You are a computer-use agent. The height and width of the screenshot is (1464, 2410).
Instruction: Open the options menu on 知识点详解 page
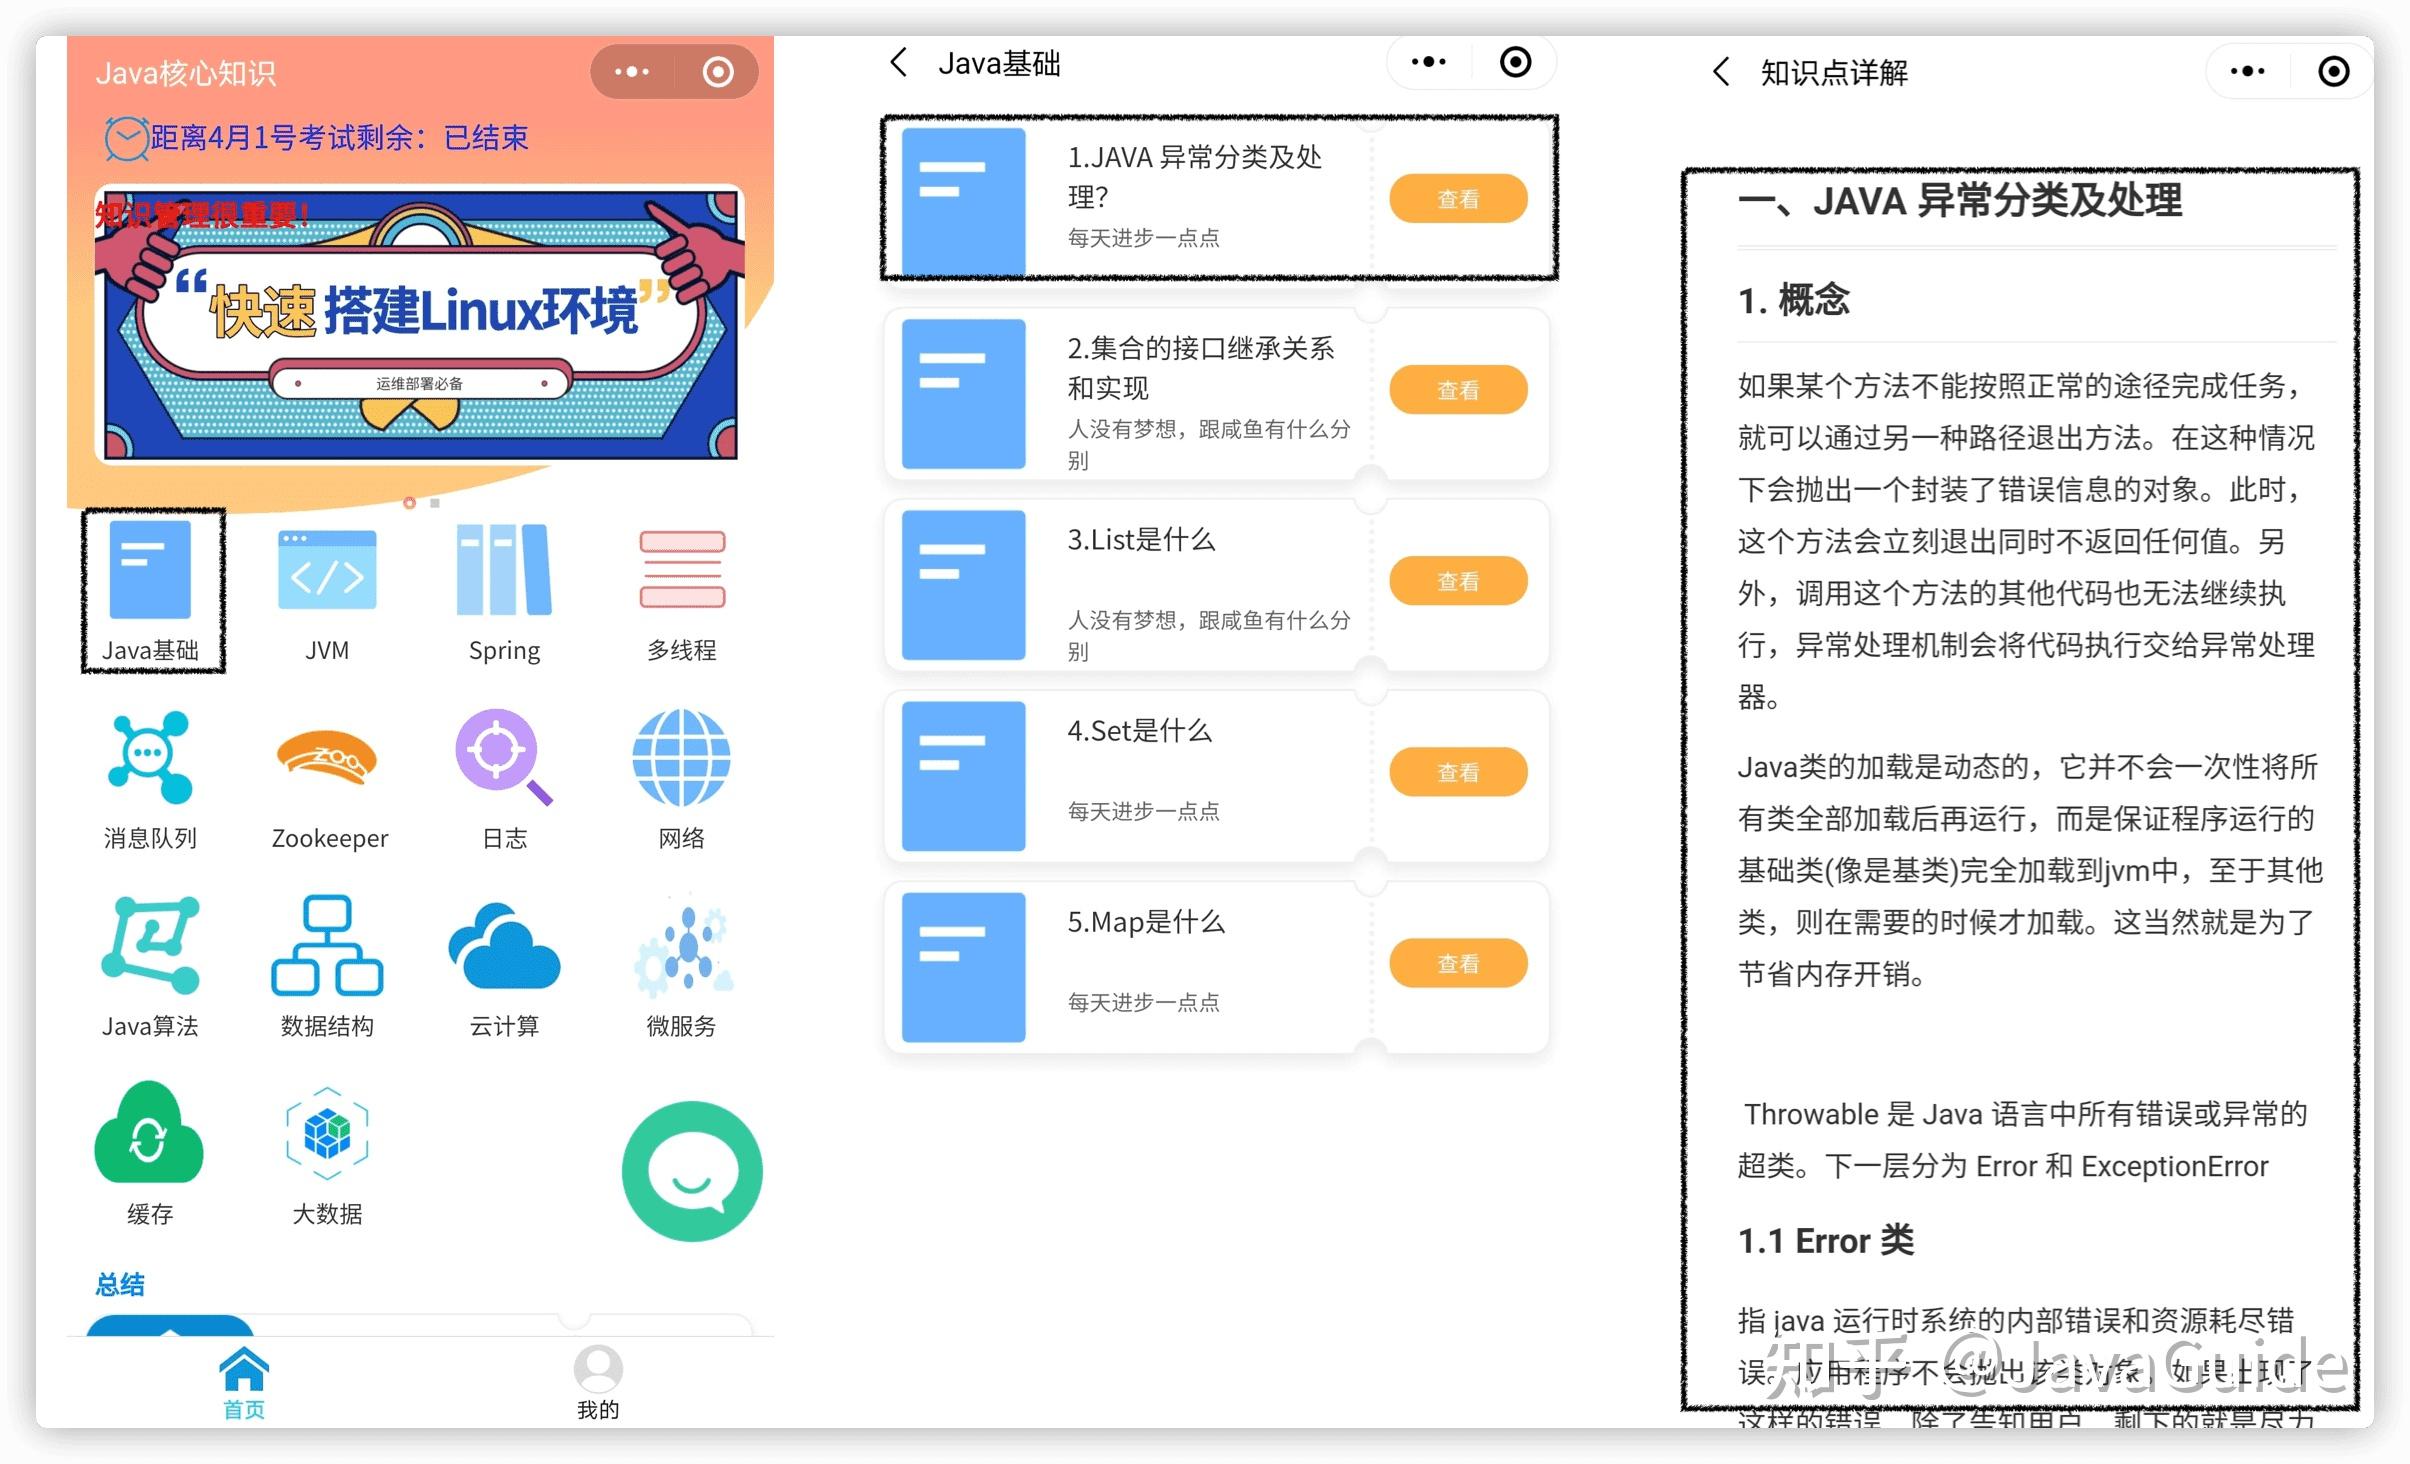2246,72
